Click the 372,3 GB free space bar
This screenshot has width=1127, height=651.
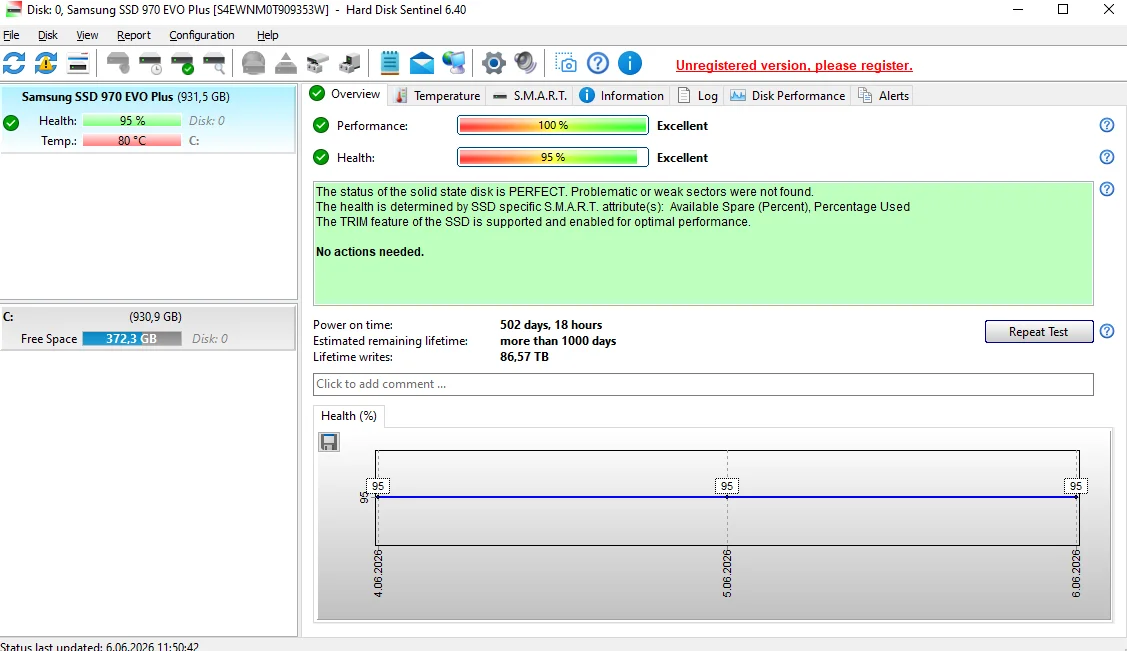[132, 338]
